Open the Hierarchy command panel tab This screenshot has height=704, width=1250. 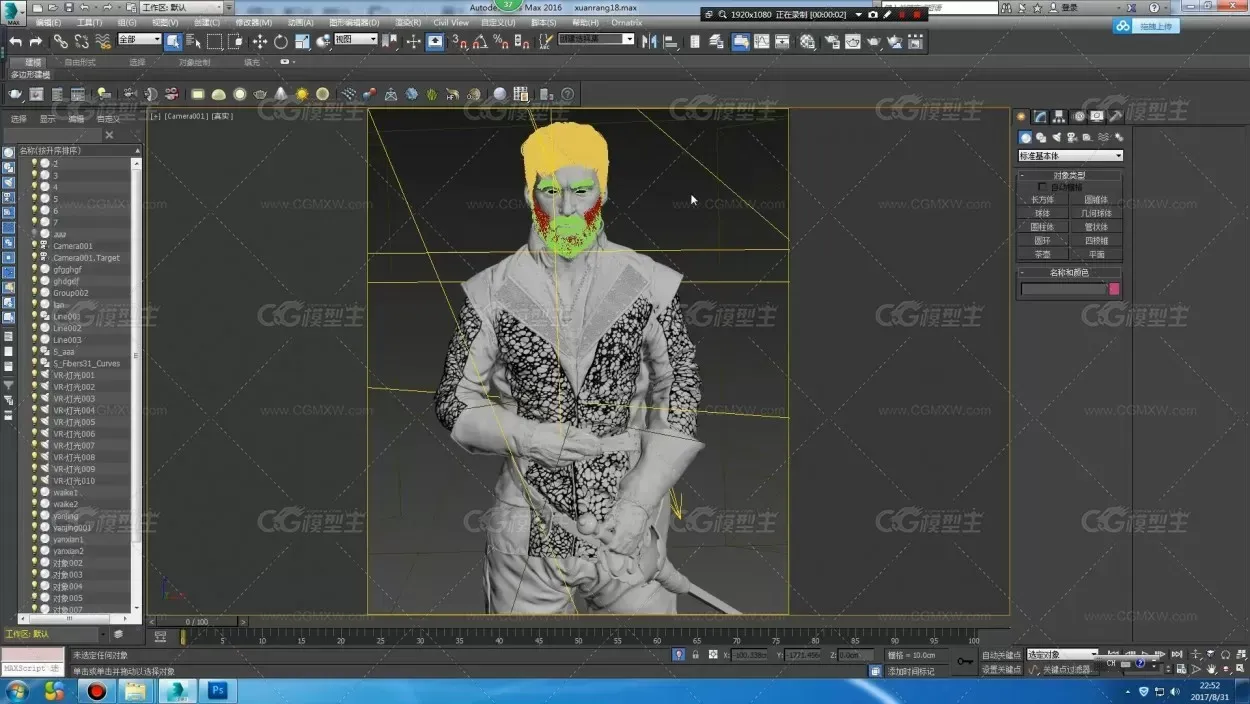pyautogui.click(x=1058, y=116)
